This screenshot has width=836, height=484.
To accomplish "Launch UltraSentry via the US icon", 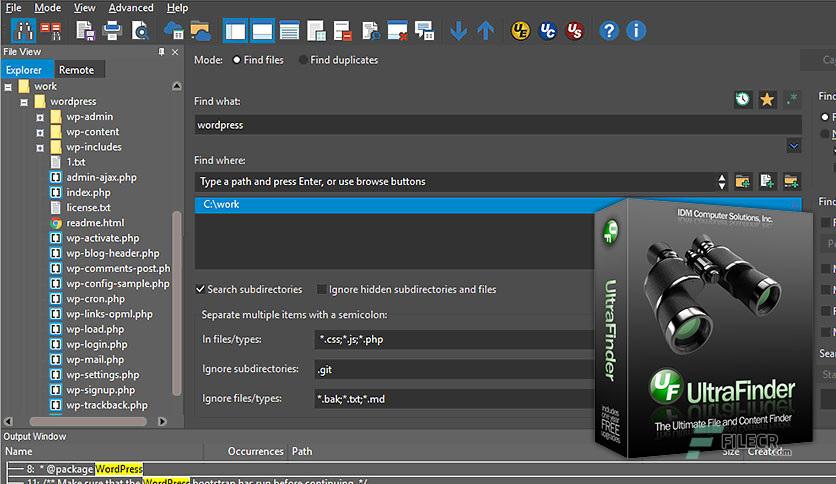I will [574, 31].
